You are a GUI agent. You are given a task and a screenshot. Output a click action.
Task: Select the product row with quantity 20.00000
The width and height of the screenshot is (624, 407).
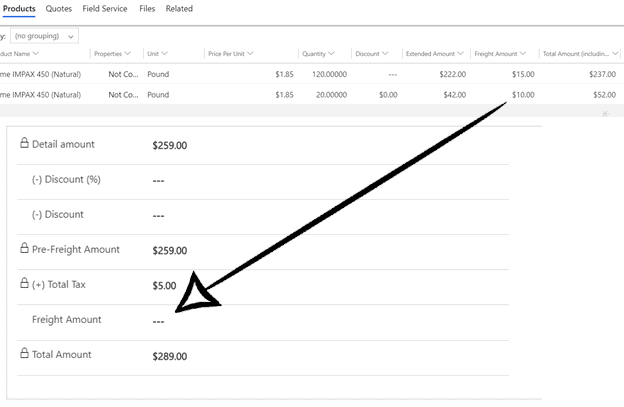[x=311, y=95]
